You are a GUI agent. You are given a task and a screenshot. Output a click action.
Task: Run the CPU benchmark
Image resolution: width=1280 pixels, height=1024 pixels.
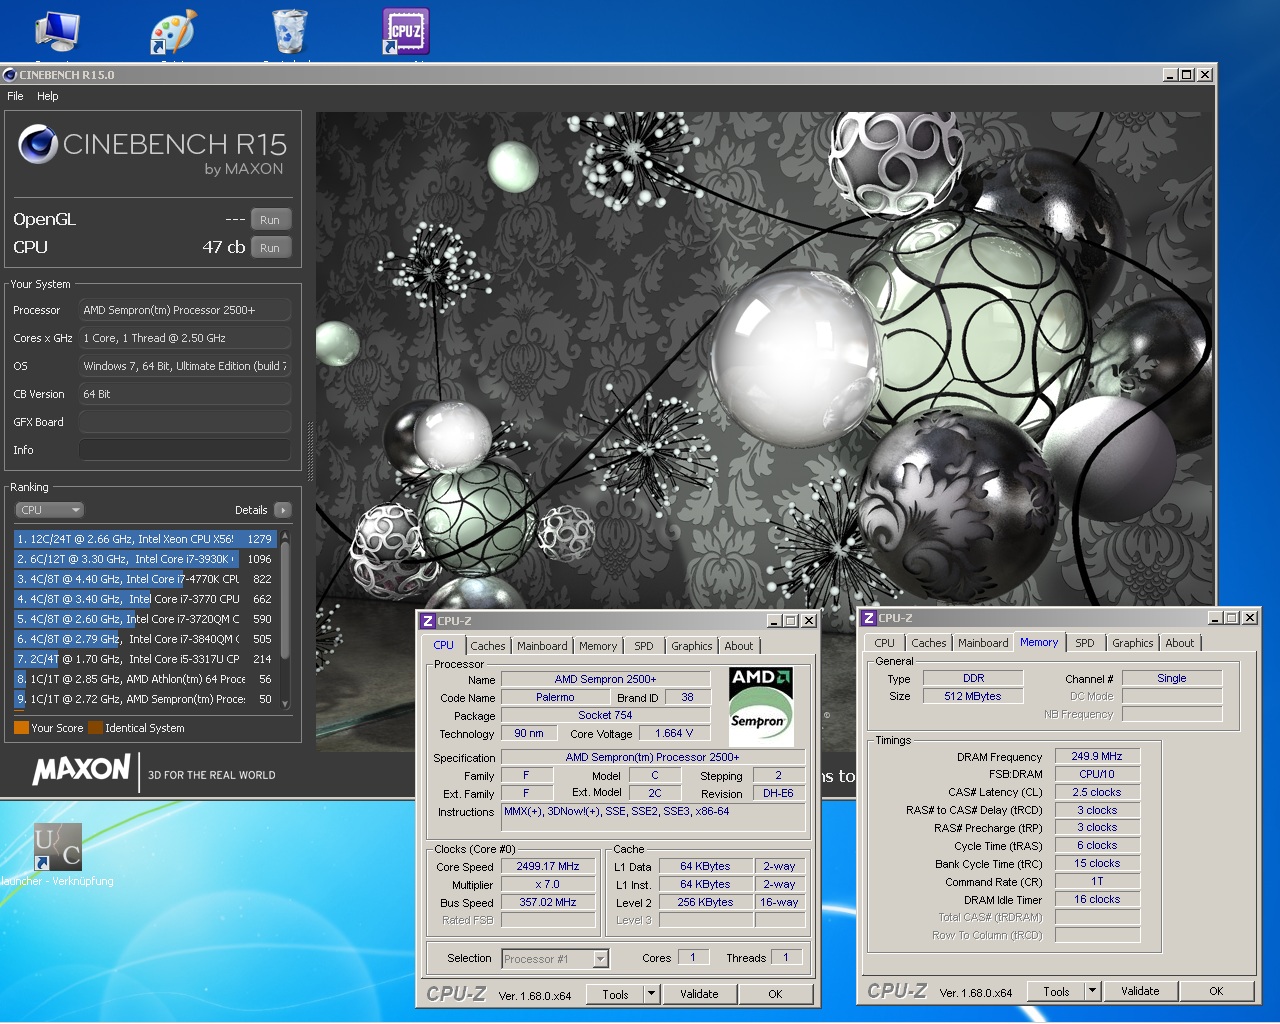[x=270, y=247]
